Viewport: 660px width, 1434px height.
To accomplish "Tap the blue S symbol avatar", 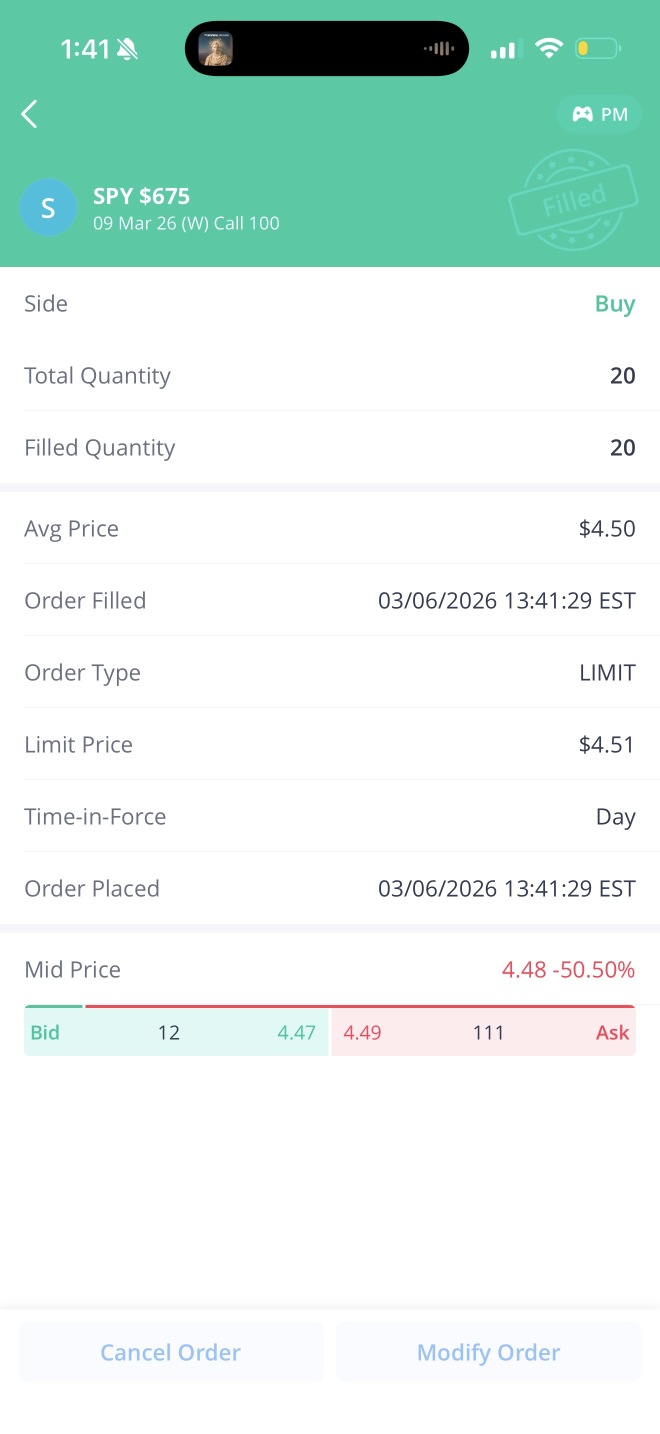I will pyautogui.click(x=48, y=208).
